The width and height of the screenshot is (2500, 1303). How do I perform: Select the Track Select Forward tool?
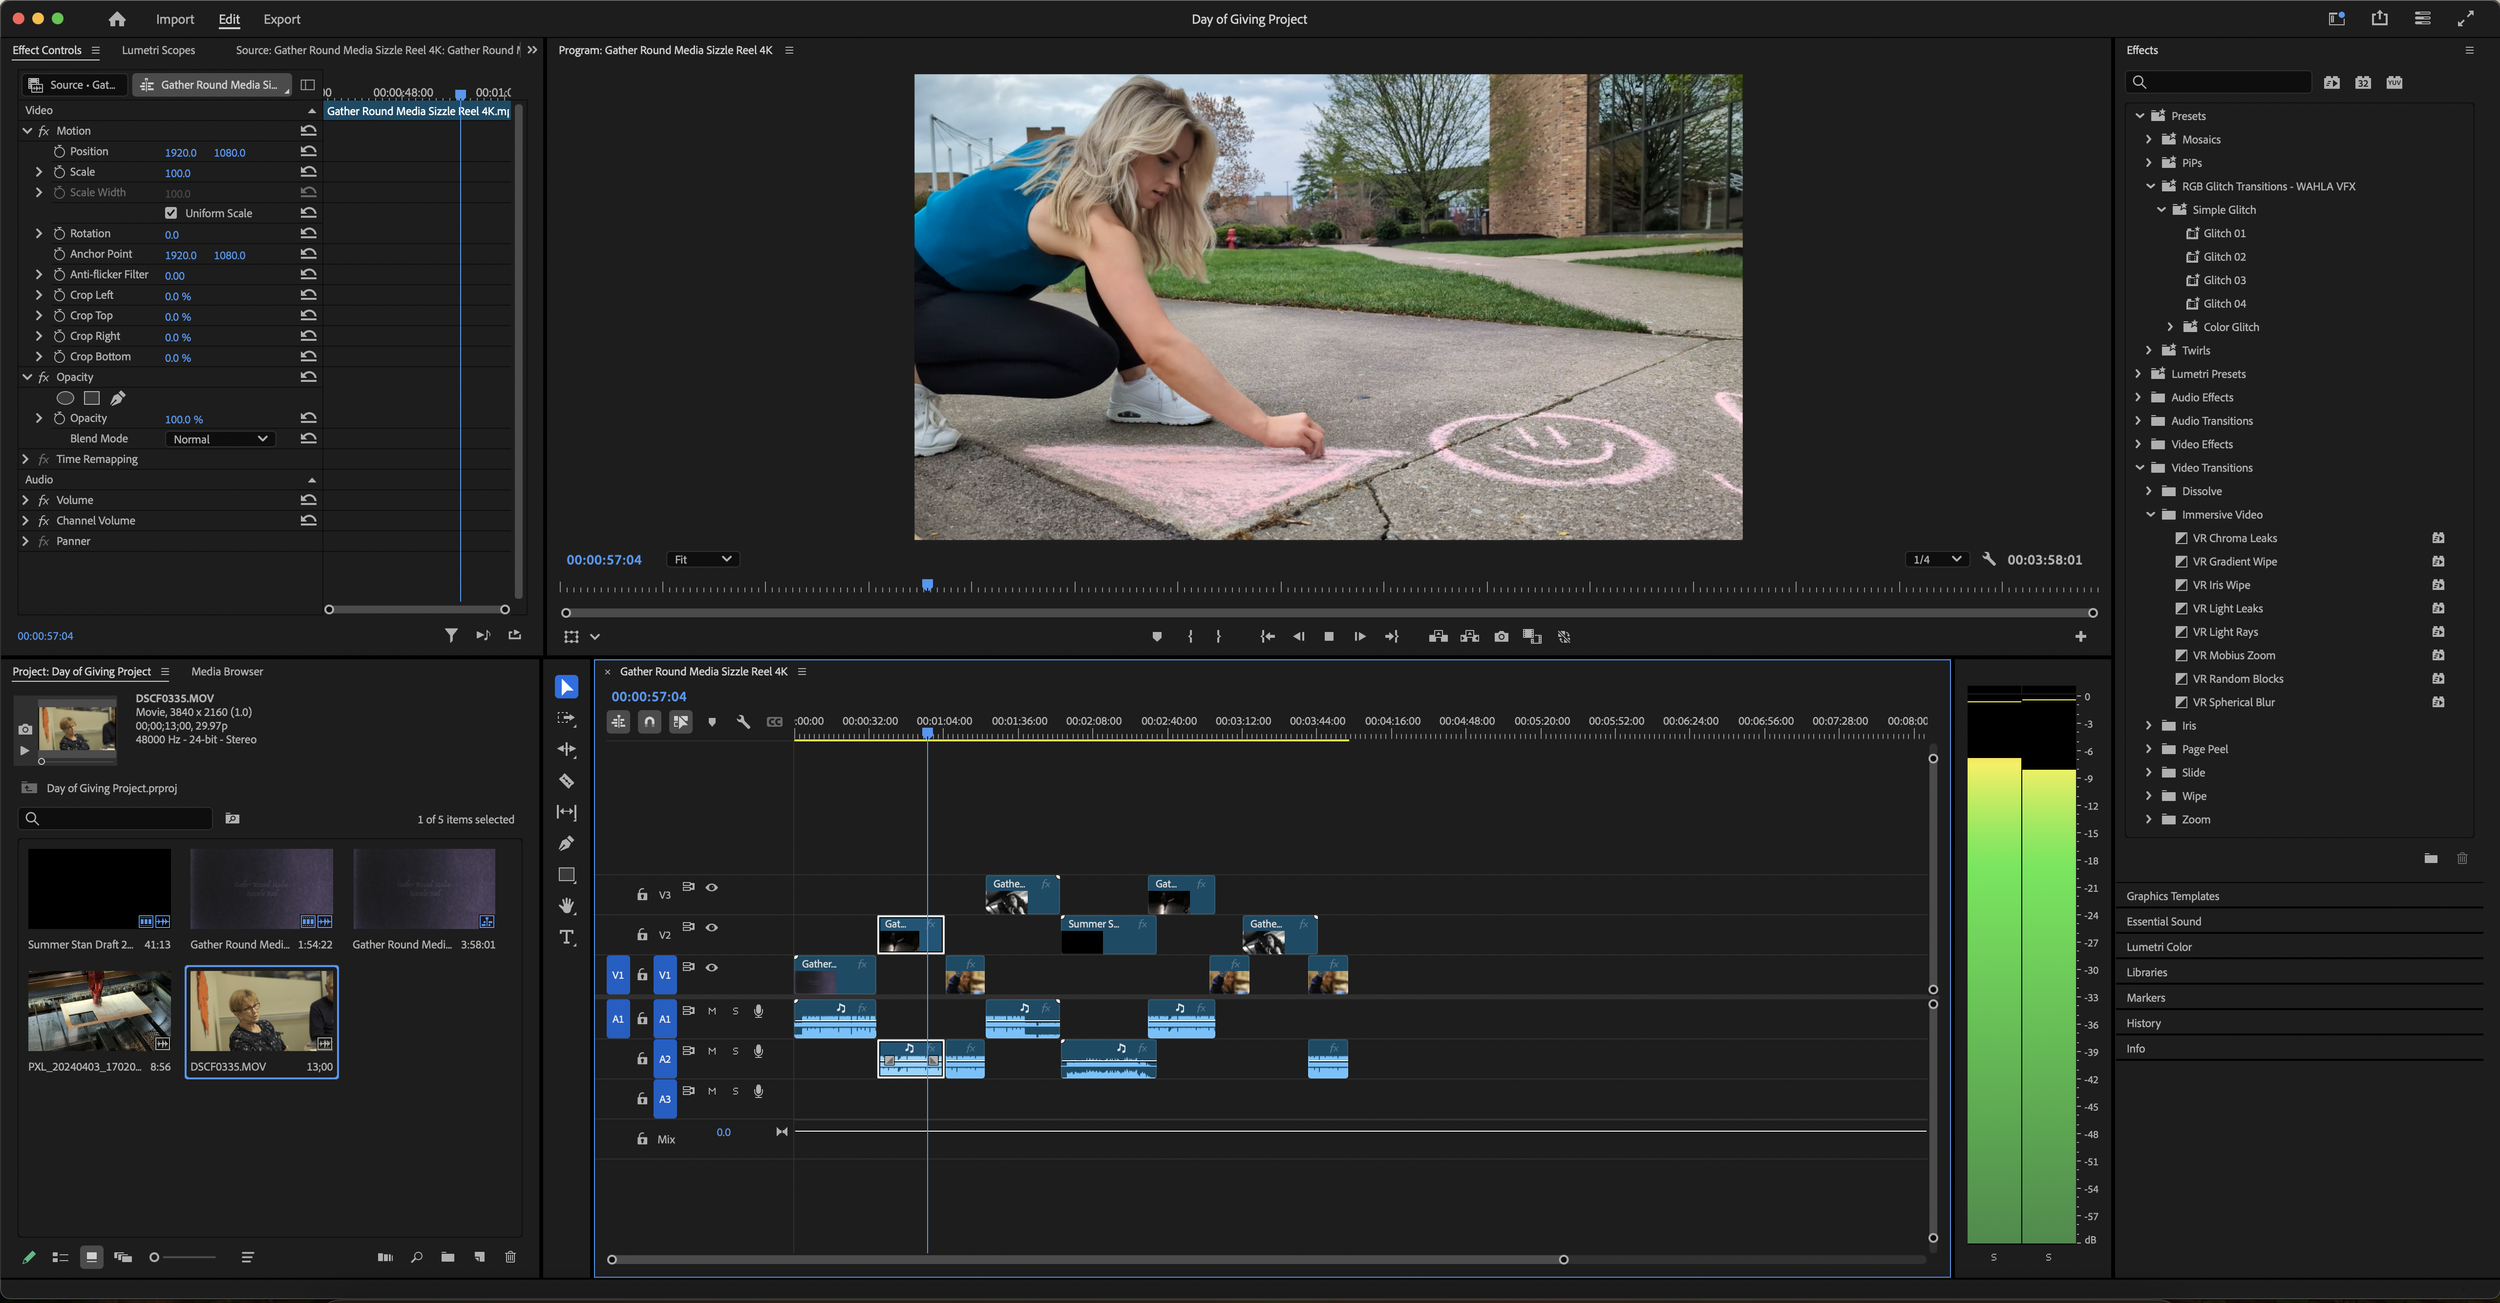[x=566, y=718]
